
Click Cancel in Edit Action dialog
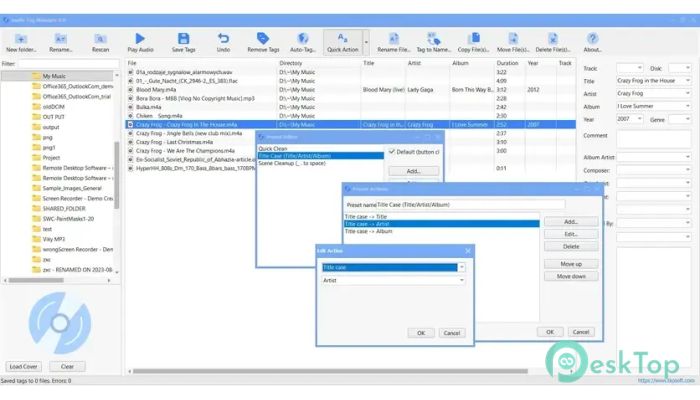click(x=452, y=333)
